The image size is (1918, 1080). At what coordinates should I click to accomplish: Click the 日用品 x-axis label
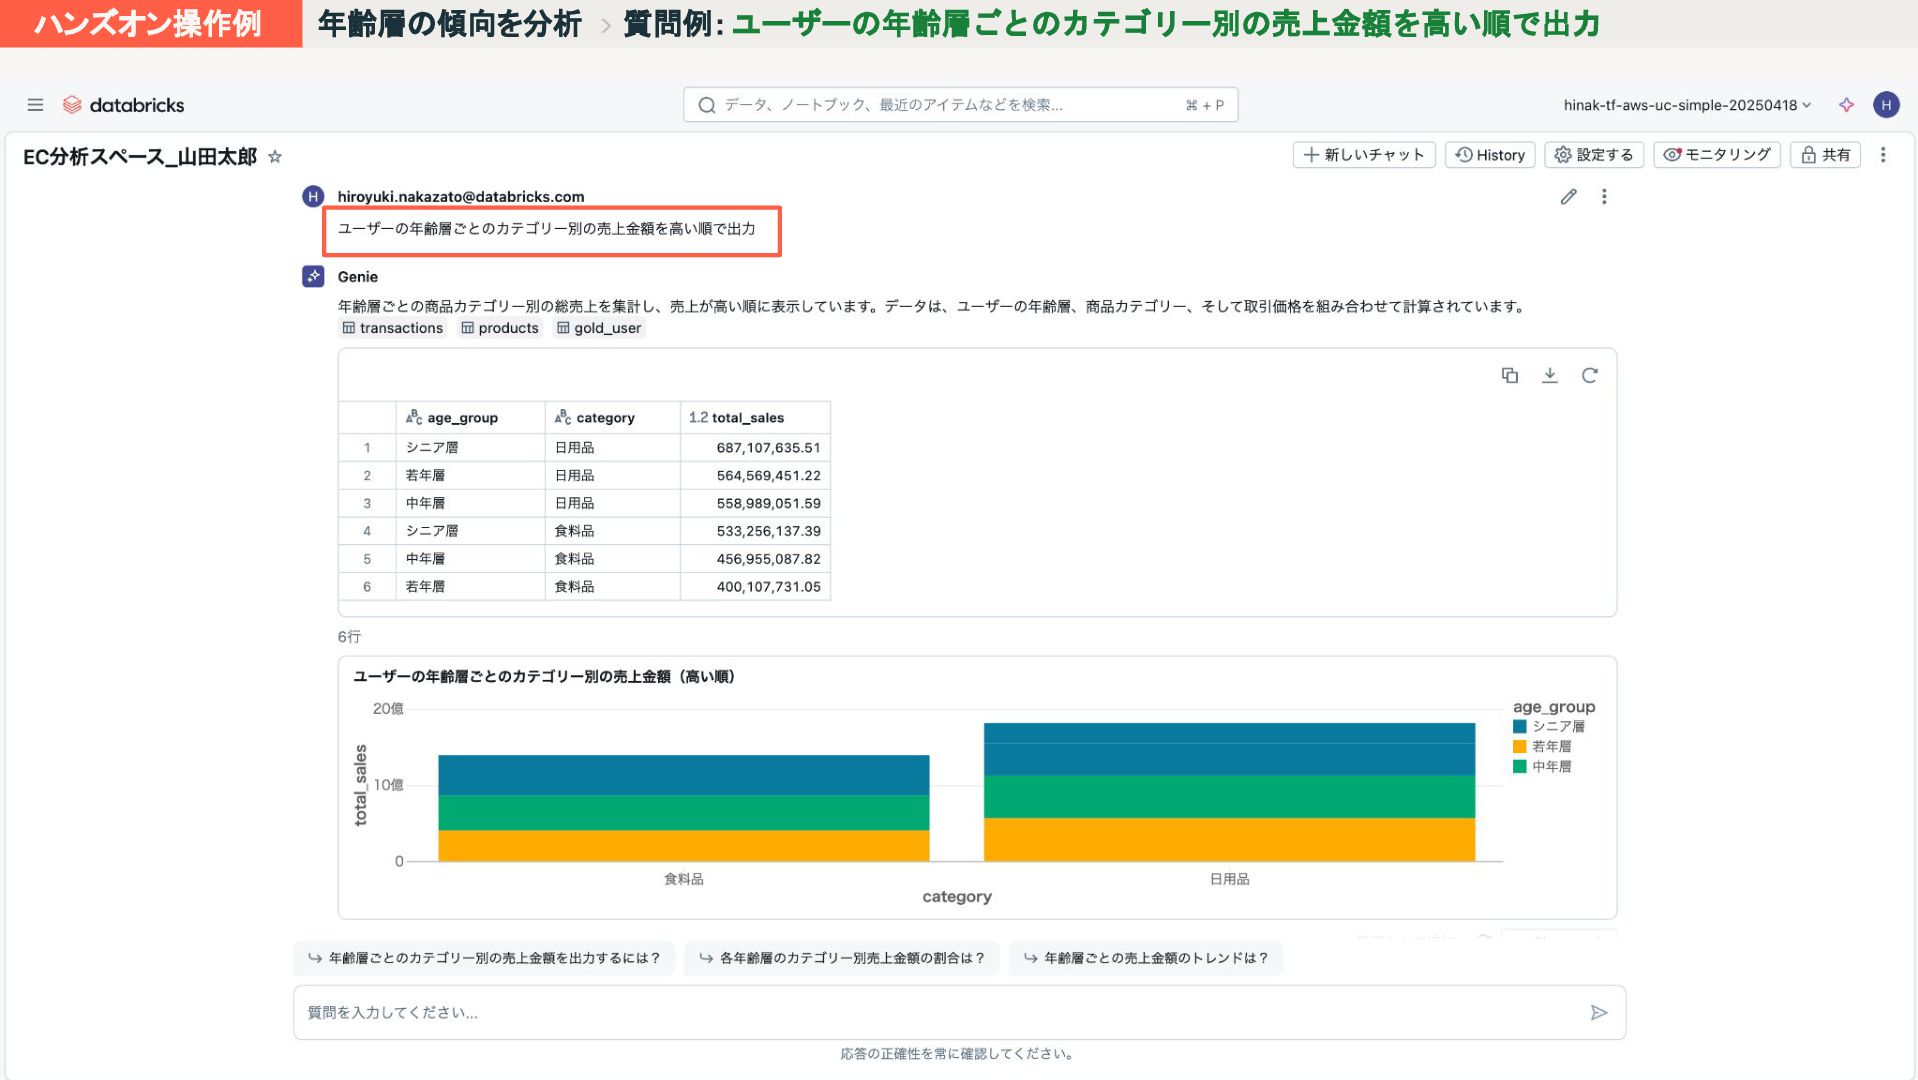pos(1230,879)
